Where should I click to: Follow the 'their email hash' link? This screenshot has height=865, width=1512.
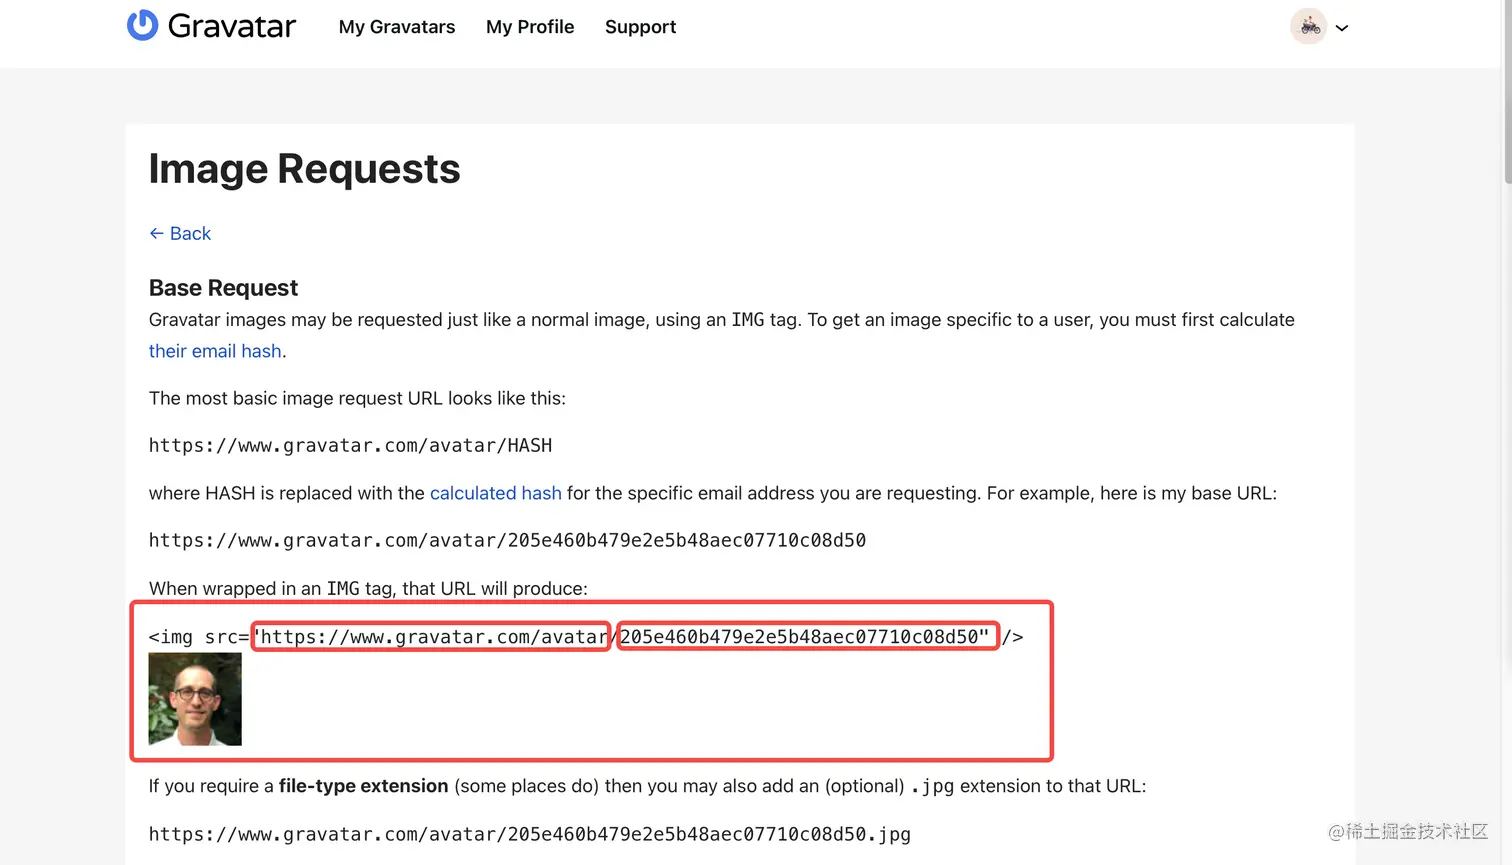click(215, 351)
